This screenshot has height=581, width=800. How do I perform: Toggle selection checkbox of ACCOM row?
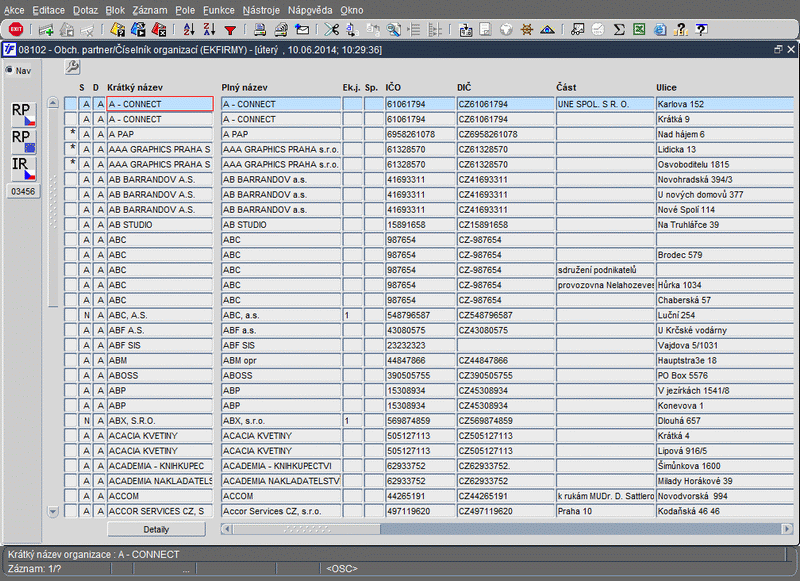[x=71, y=496]
